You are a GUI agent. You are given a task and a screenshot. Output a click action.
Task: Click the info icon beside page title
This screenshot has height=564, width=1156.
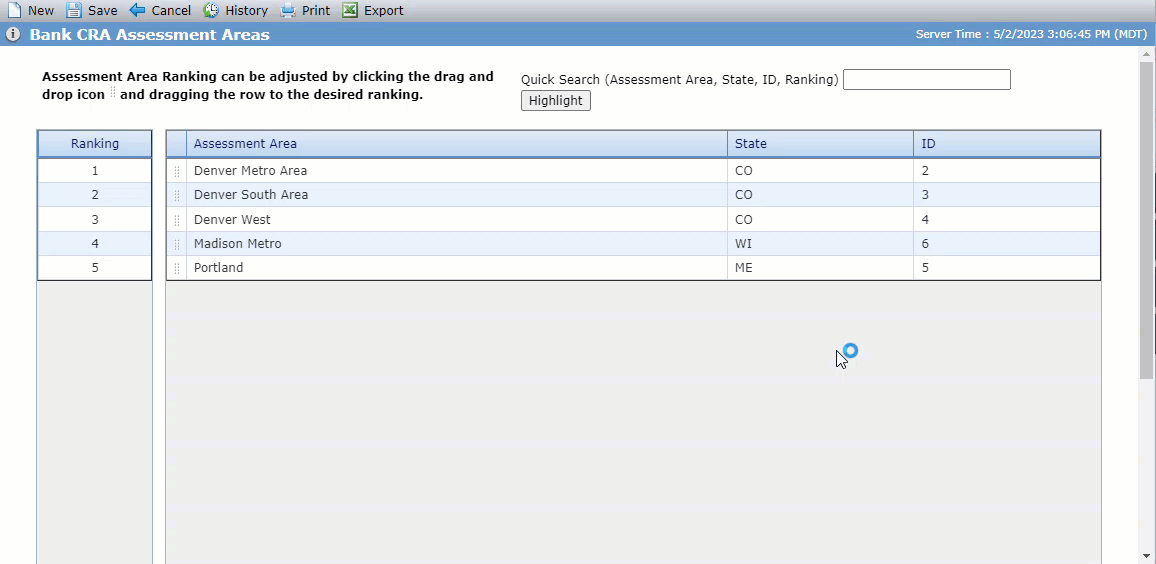13,35
